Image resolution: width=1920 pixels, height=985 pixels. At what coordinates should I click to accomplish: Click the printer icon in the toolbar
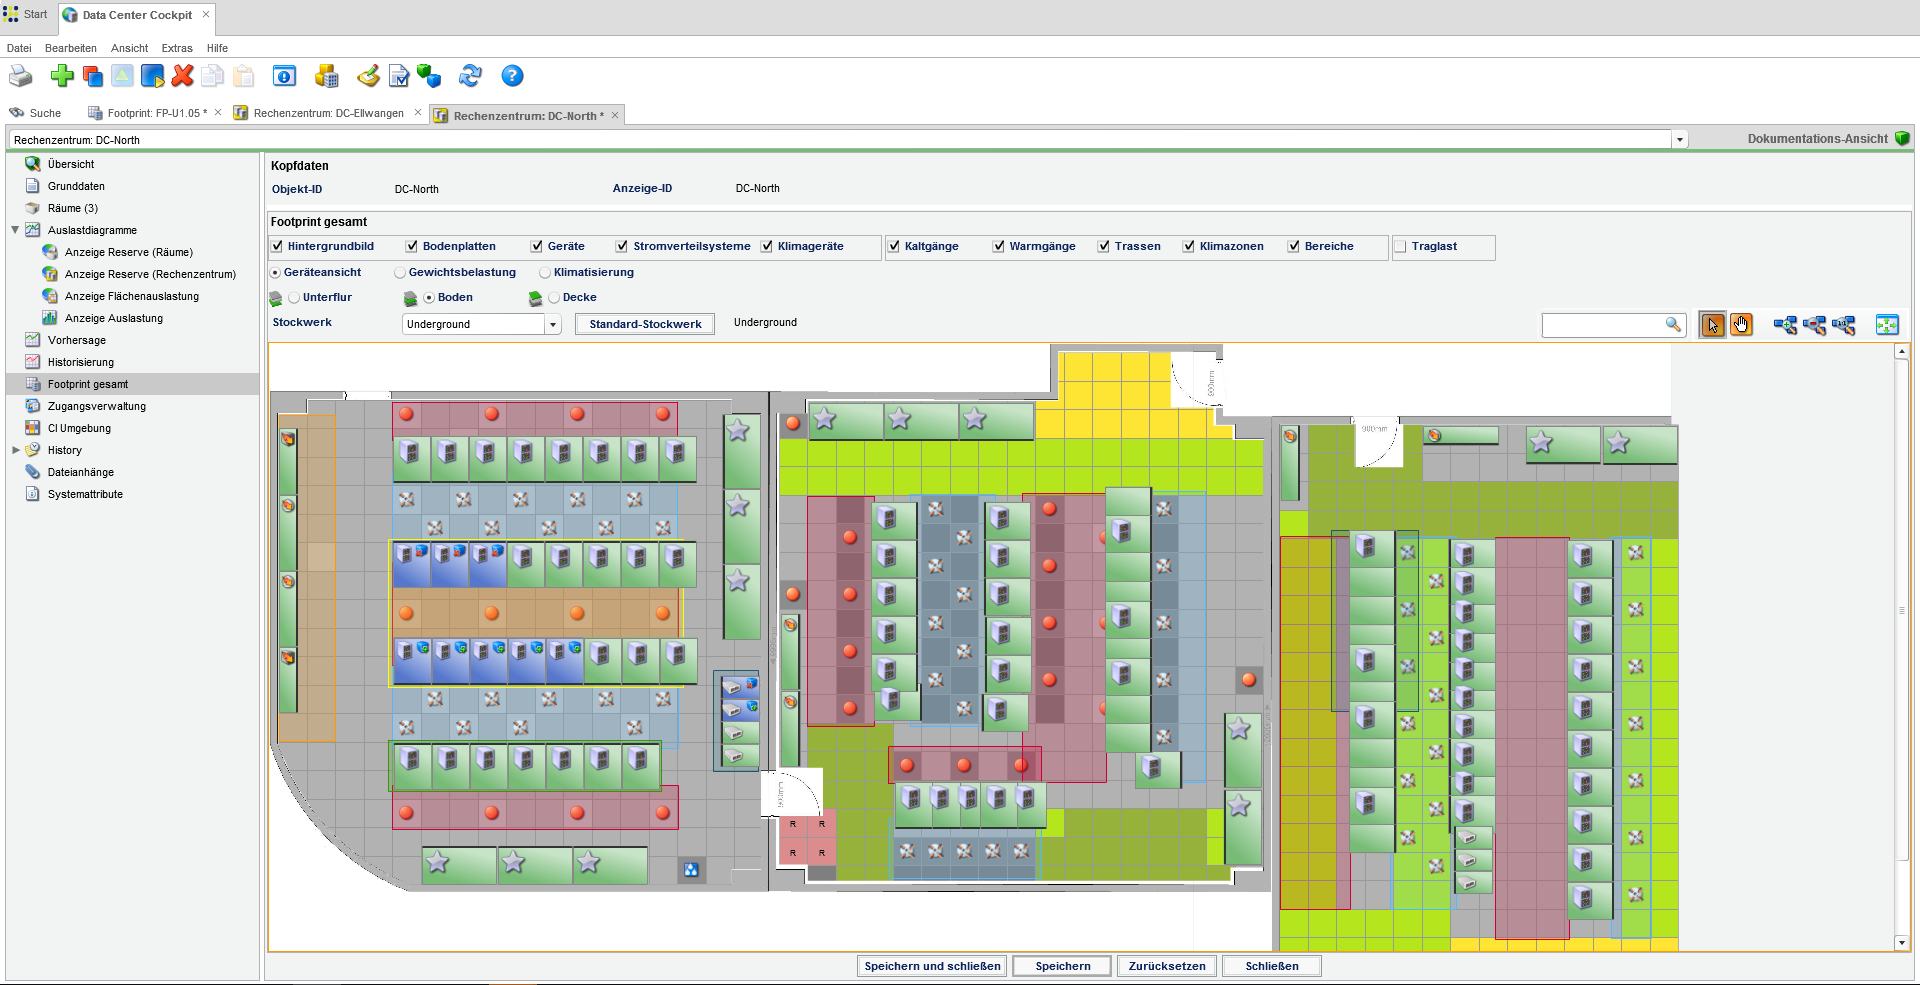(x=20, y=76)
